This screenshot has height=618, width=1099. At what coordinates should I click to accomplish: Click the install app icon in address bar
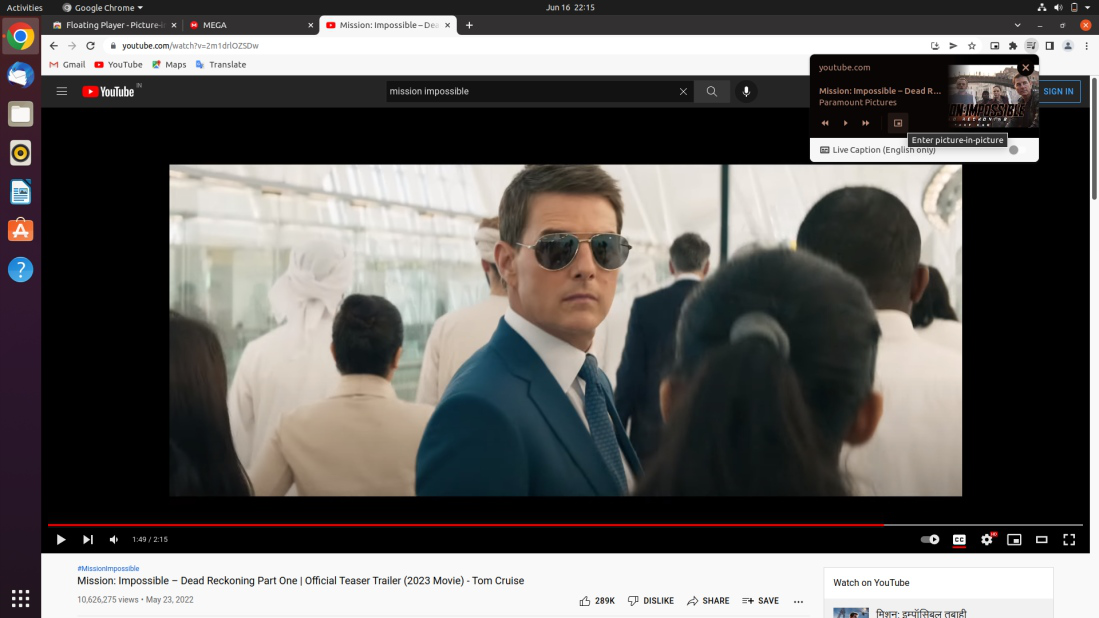pyautogui.click(x=935, y=46)
